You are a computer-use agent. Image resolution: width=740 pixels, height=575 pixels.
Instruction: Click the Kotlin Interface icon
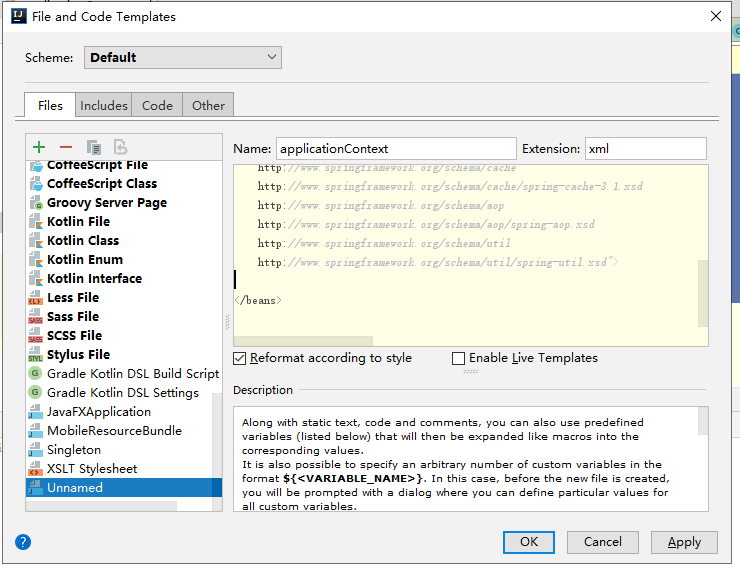[36, 279]
